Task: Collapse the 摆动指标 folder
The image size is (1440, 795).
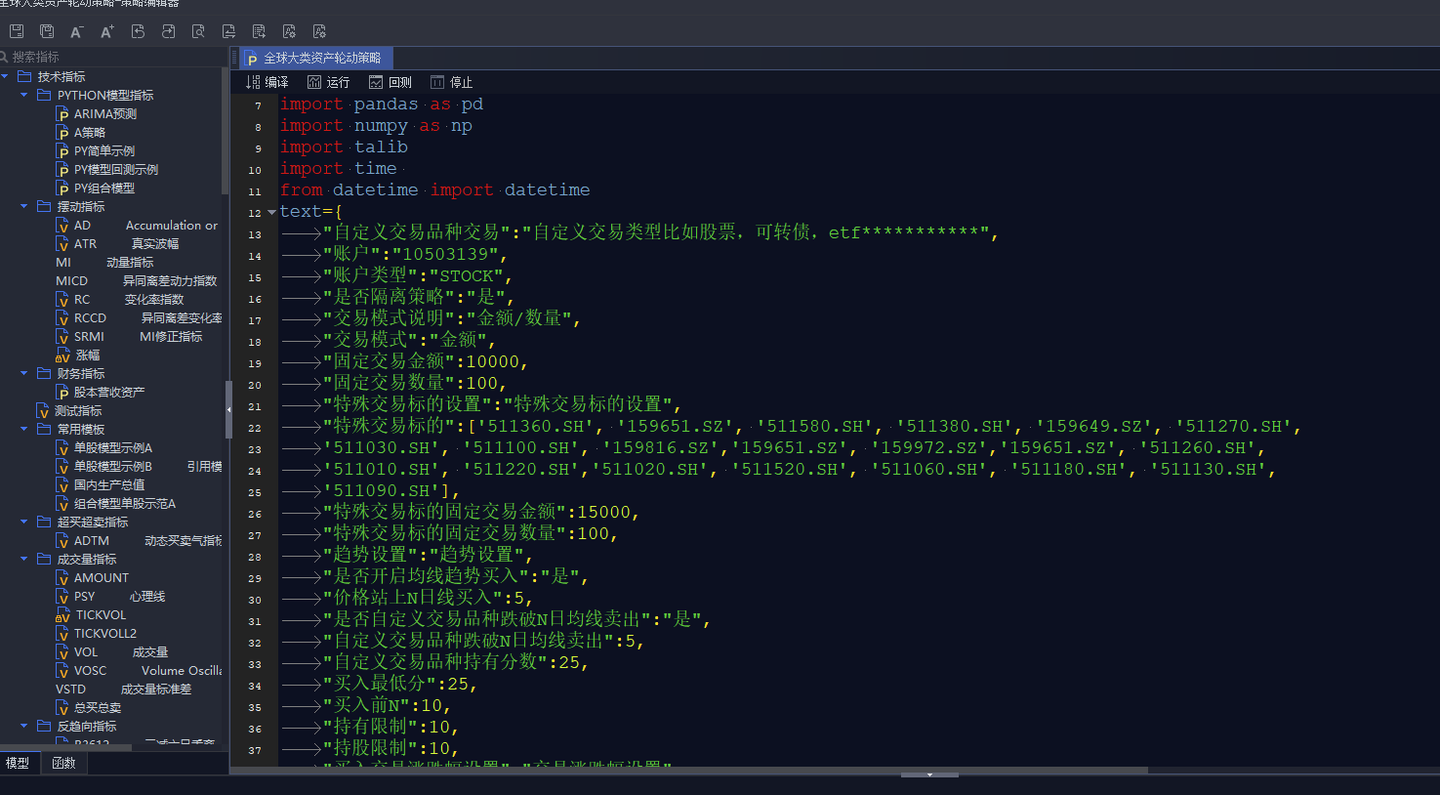Action: pyautogui.click(x=24, y=207)
